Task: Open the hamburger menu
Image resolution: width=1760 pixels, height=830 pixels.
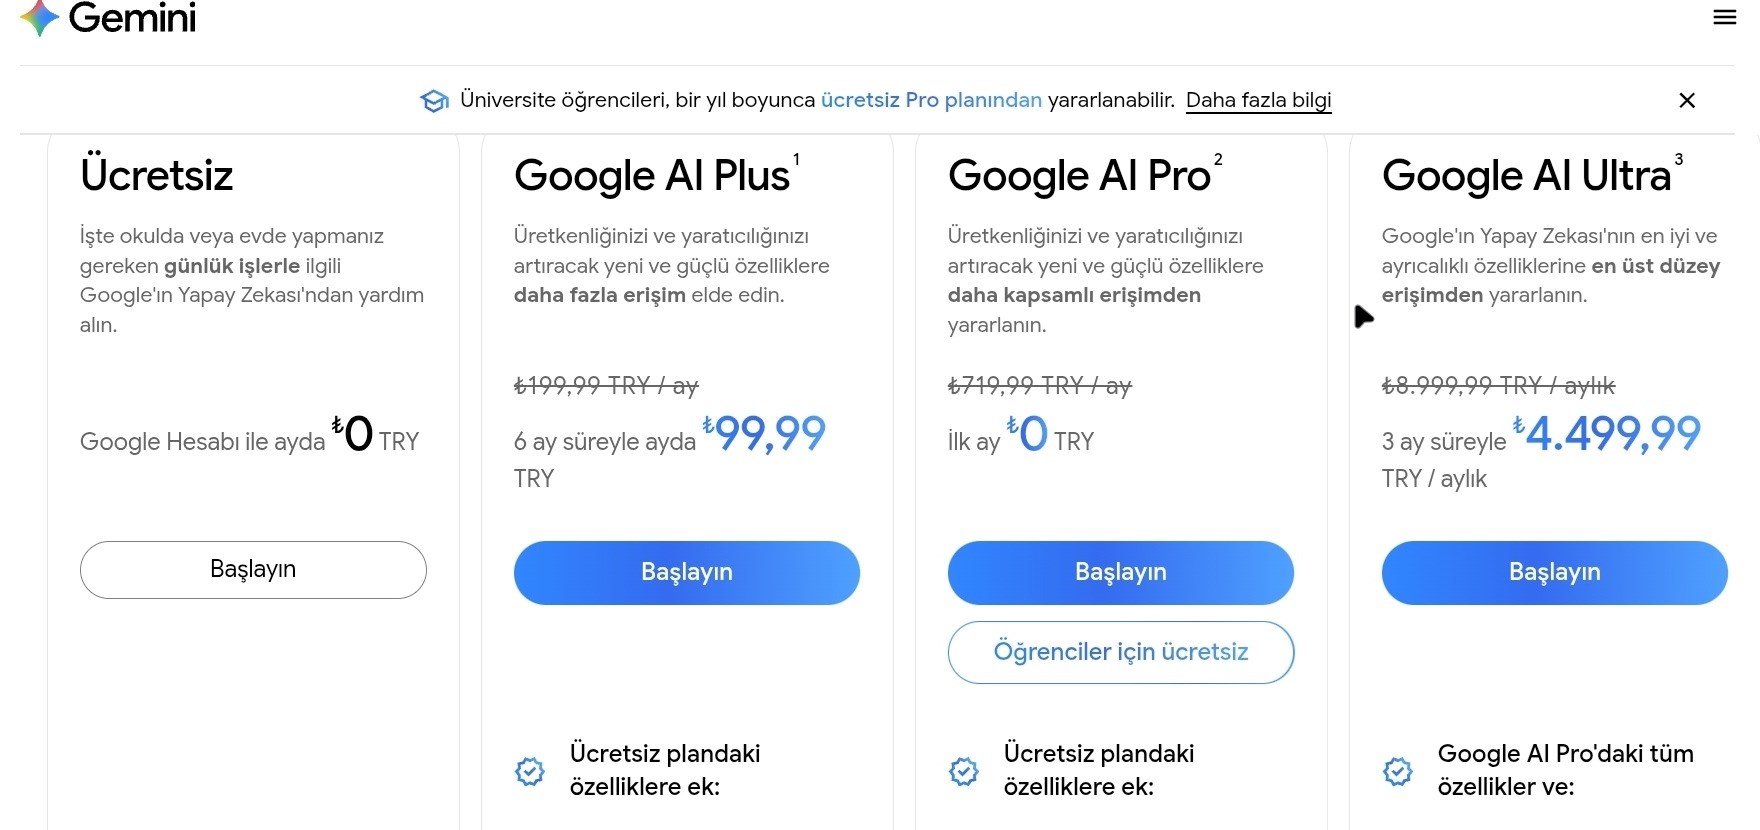Action: point(1725,17)
